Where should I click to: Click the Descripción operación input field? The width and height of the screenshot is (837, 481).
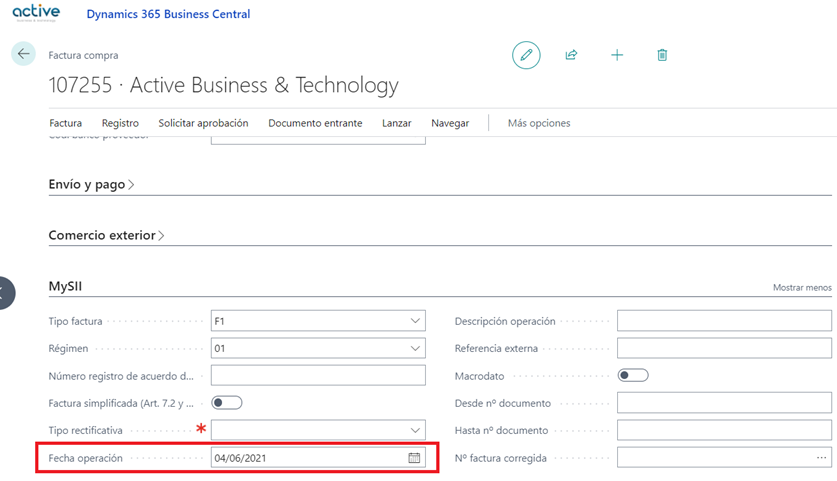click(x=724, y=321)
